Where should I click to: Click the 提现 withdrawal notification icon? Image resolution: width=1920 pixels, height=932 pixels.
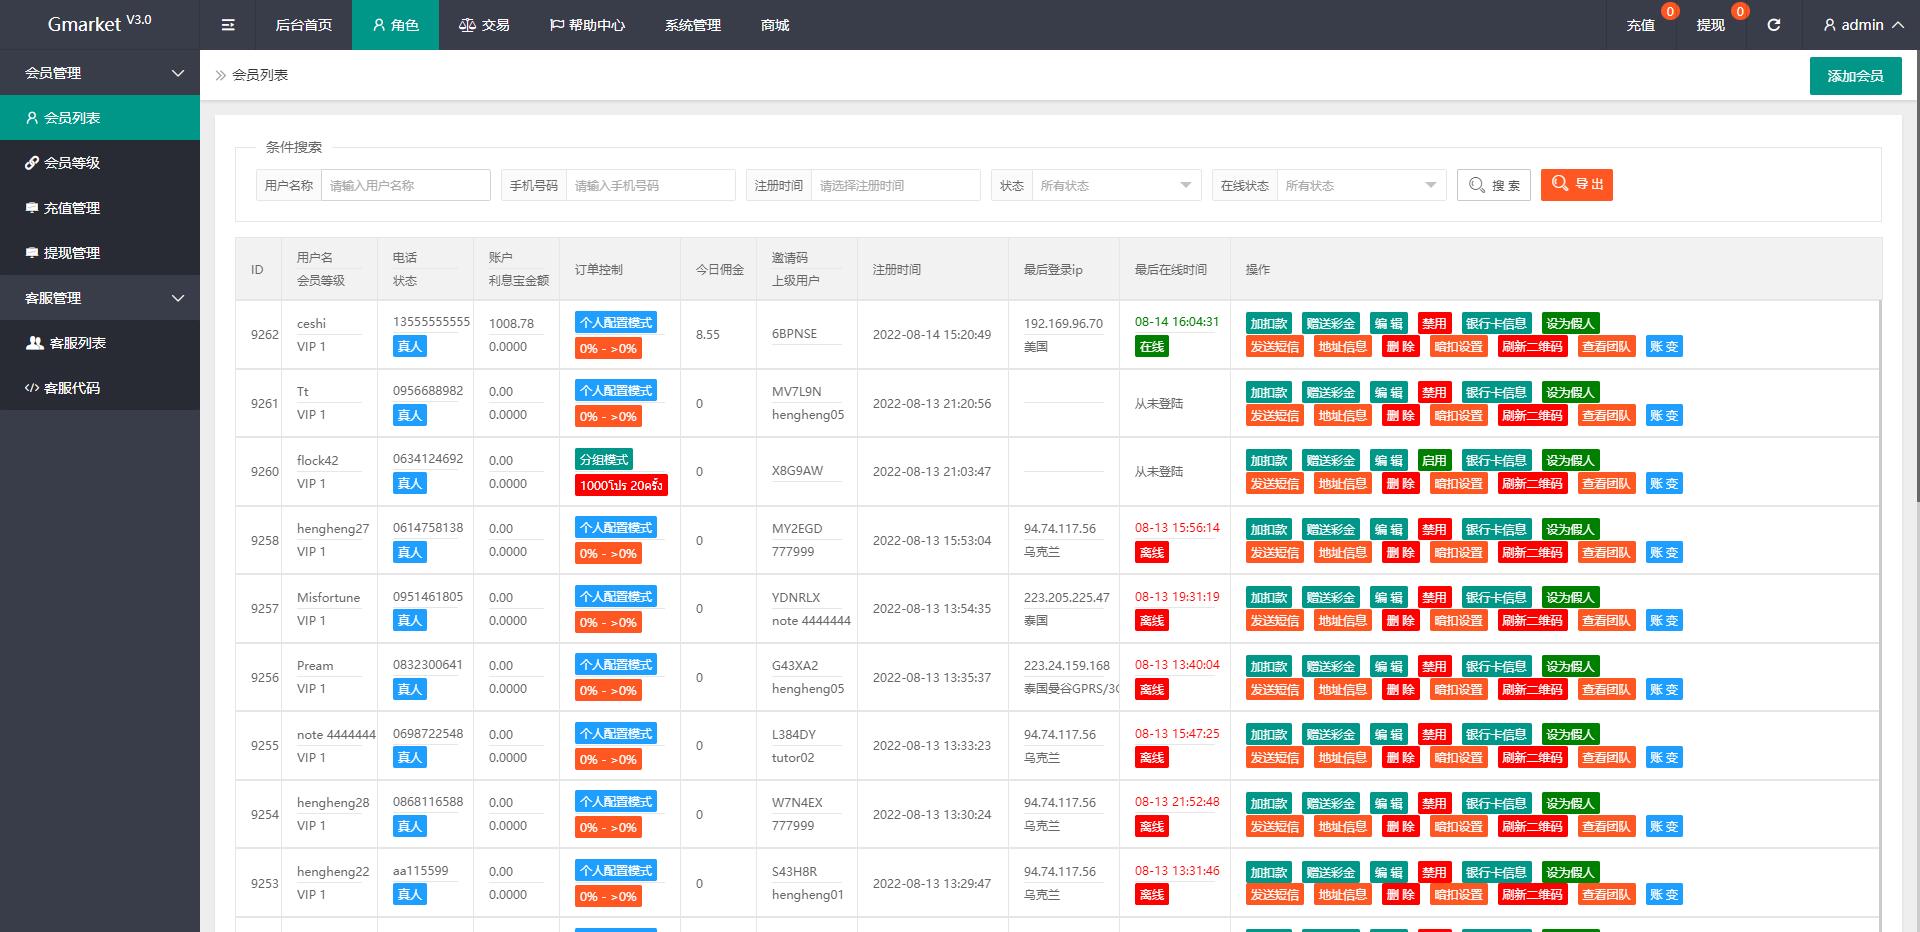(1710, 25)
